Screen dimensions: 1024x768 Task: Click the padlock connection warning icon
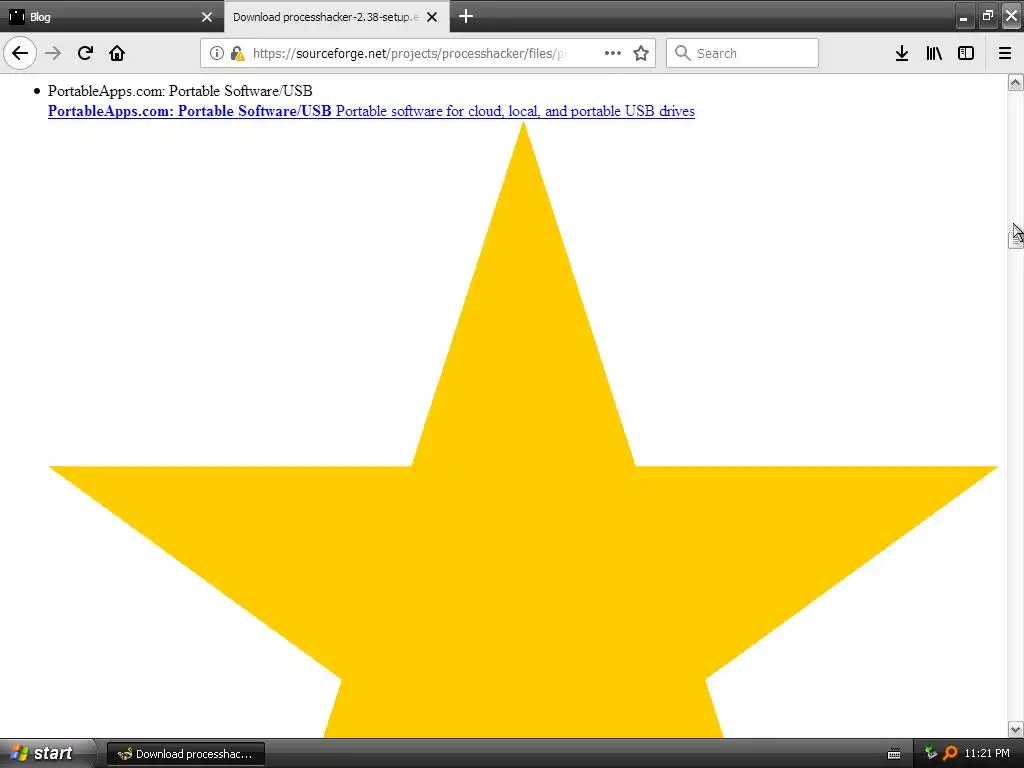237,53
